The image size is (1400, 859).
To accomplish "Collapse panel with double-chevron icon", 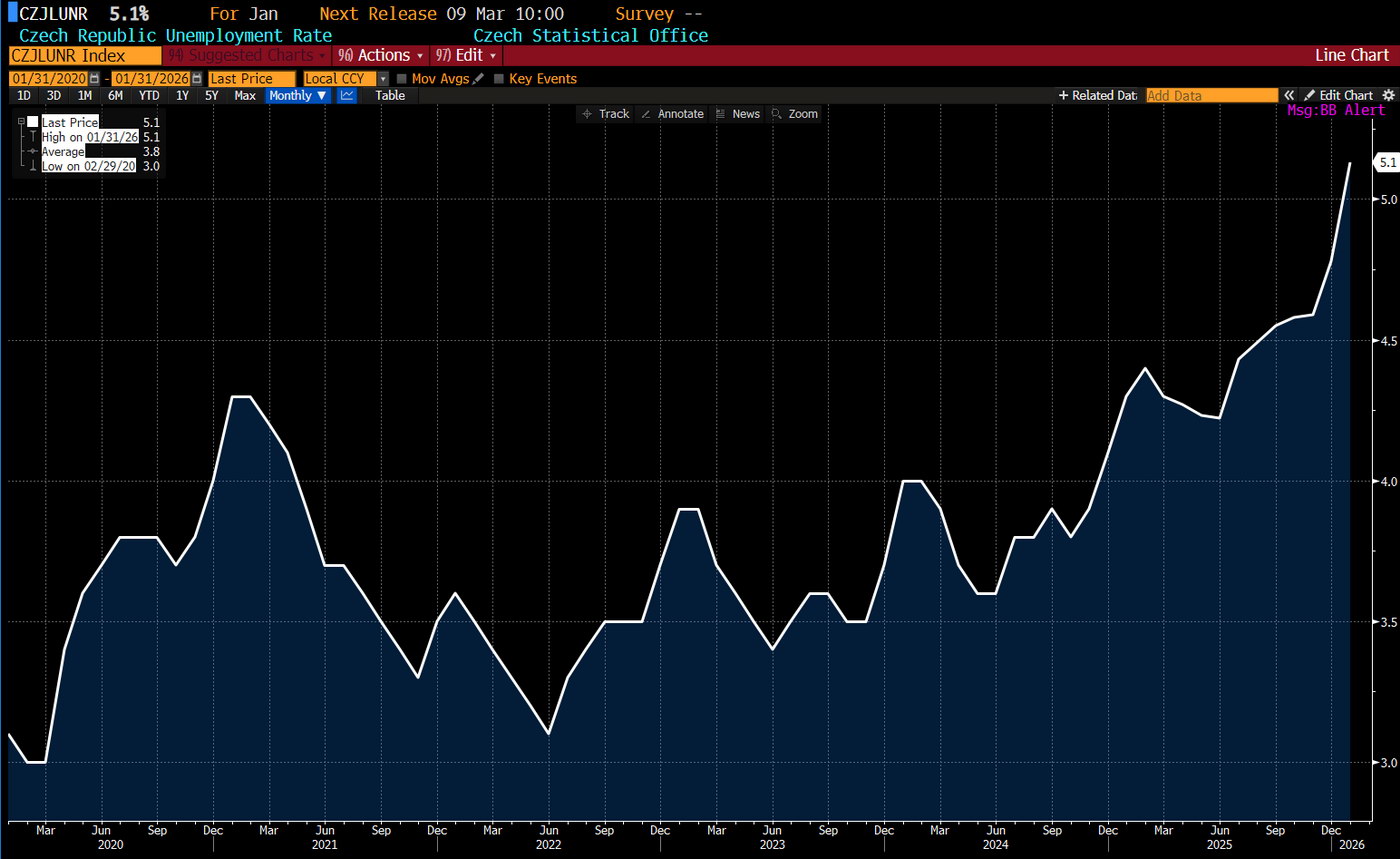I will [1290, 95].
